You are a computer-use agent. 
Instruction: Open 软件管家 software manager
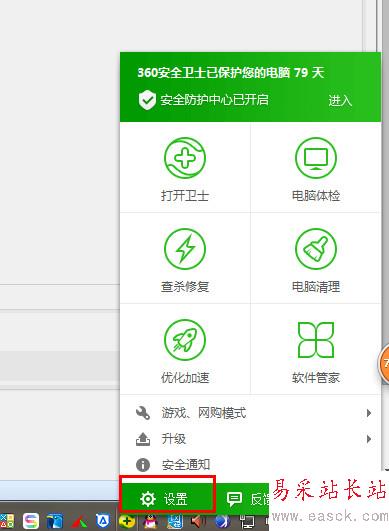pos(316,340)
